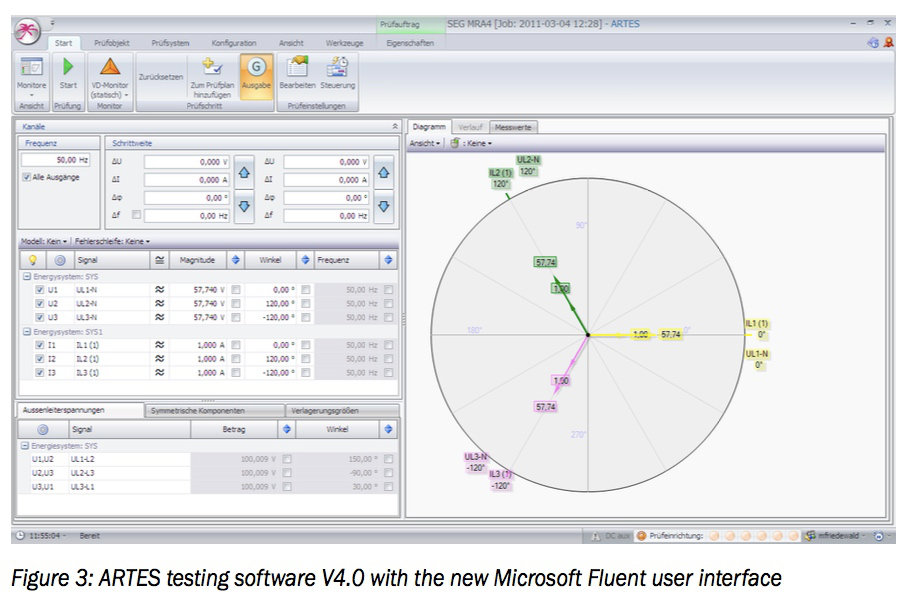Click waveform column header icon

(x=160, y=260)
